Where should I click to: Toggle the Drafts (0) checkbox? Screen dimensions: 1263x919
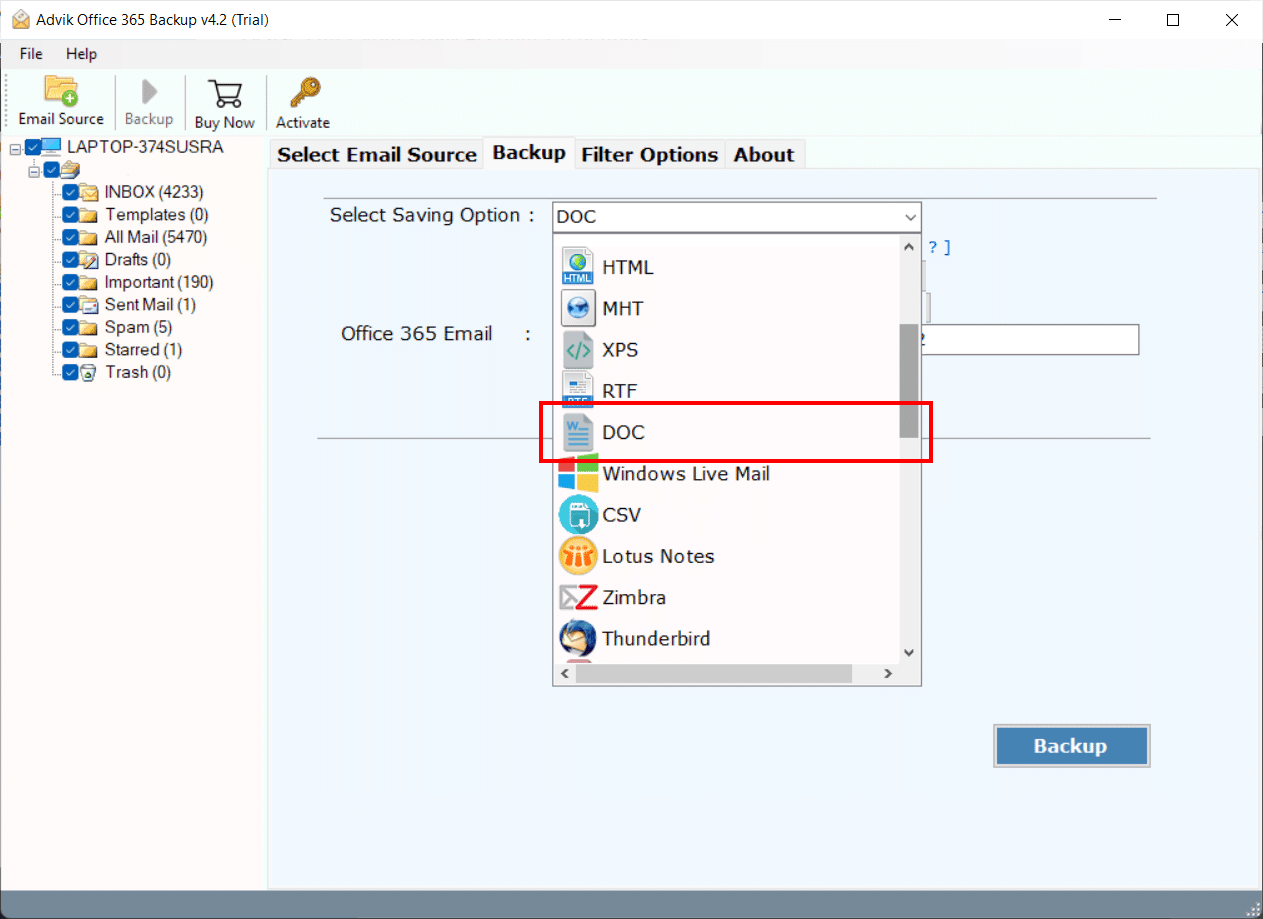70,260
